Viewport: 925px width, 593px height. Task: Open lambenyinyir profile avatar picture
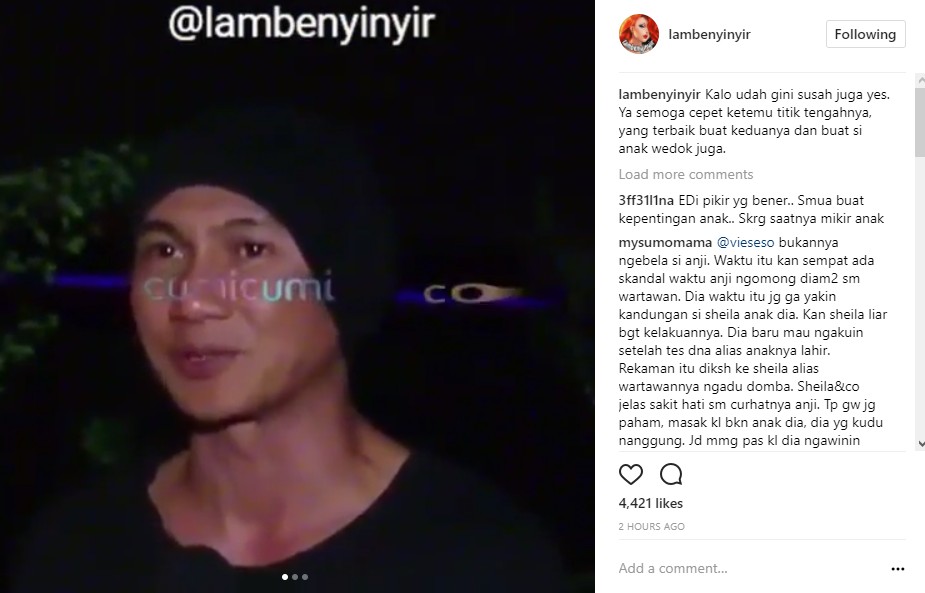coord(638,34)
